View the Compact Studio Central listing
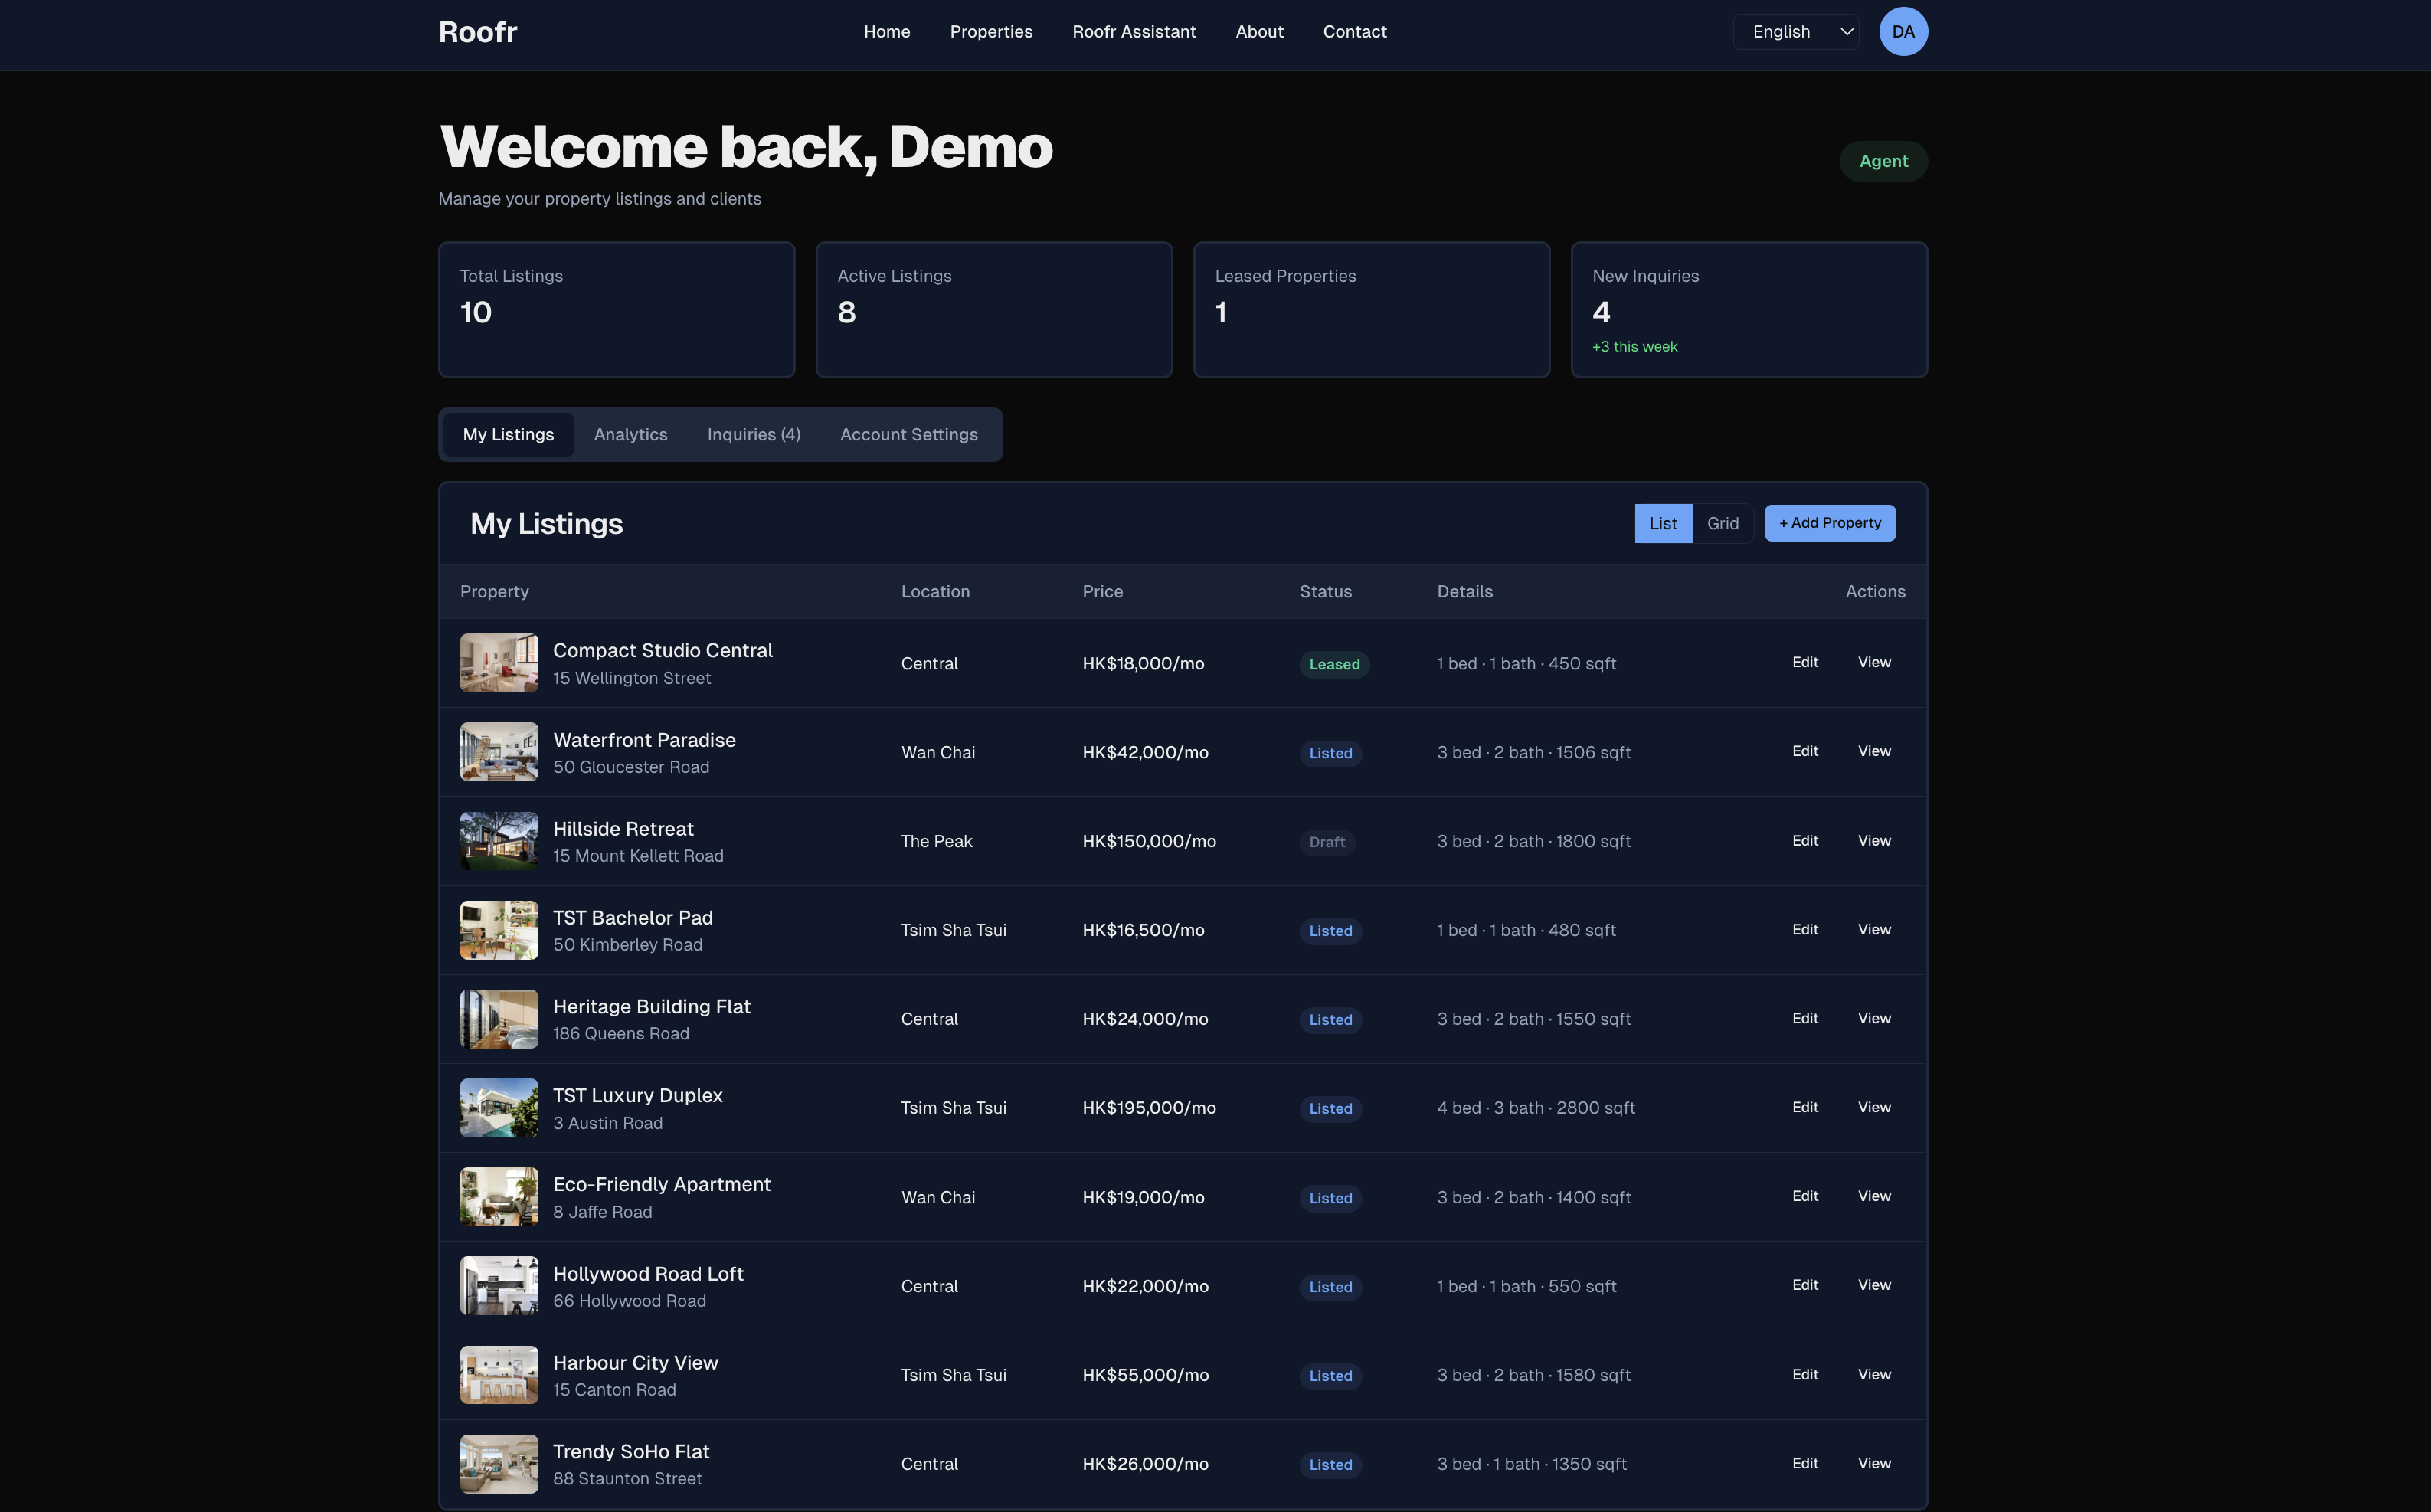 click(1873, 663)
